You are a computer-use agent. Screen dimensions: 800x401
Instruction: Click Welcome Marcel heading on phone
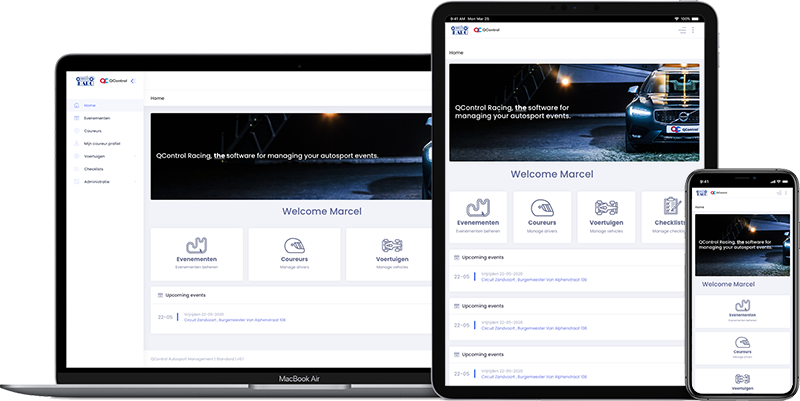pos(728,284)
